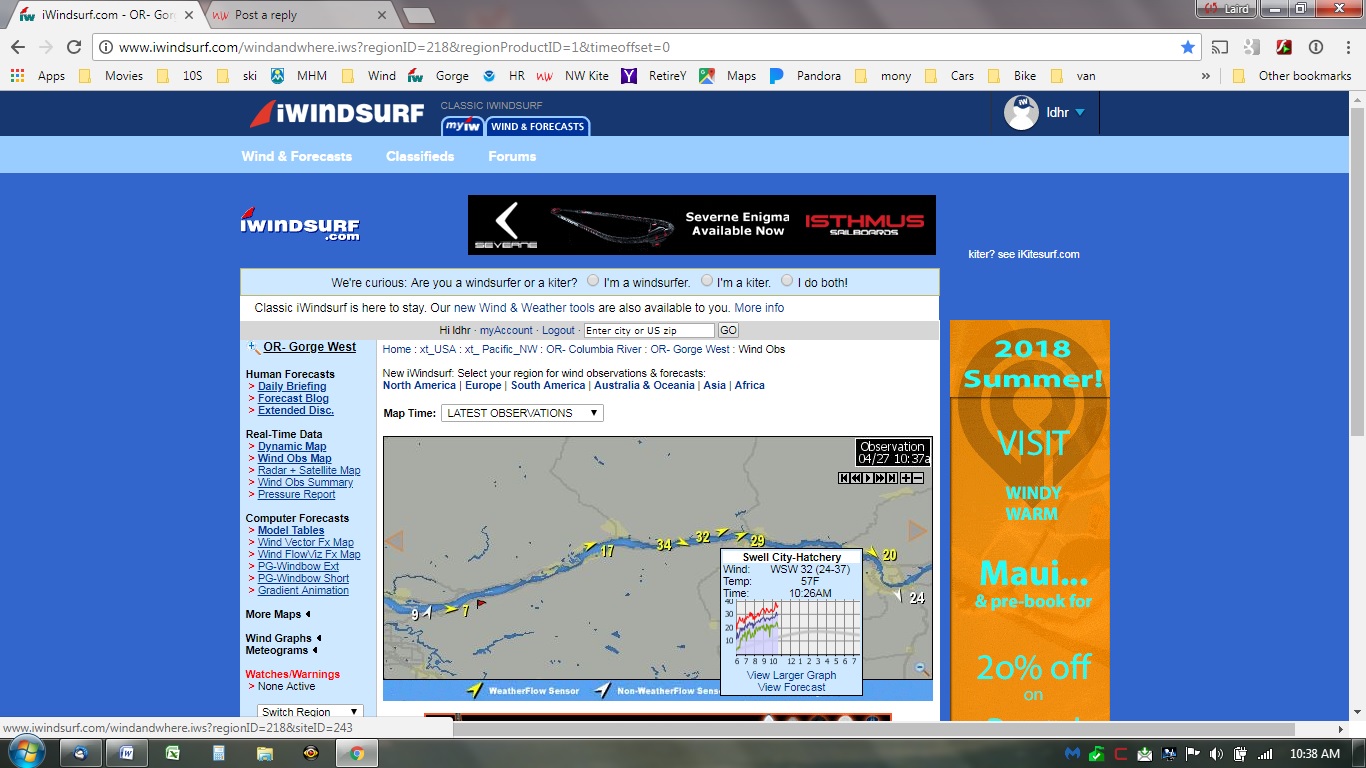The image size is (1366, 768).
Task: Open Gorge bookmark in bookmarks bar
Action: [x=439, y=76]
